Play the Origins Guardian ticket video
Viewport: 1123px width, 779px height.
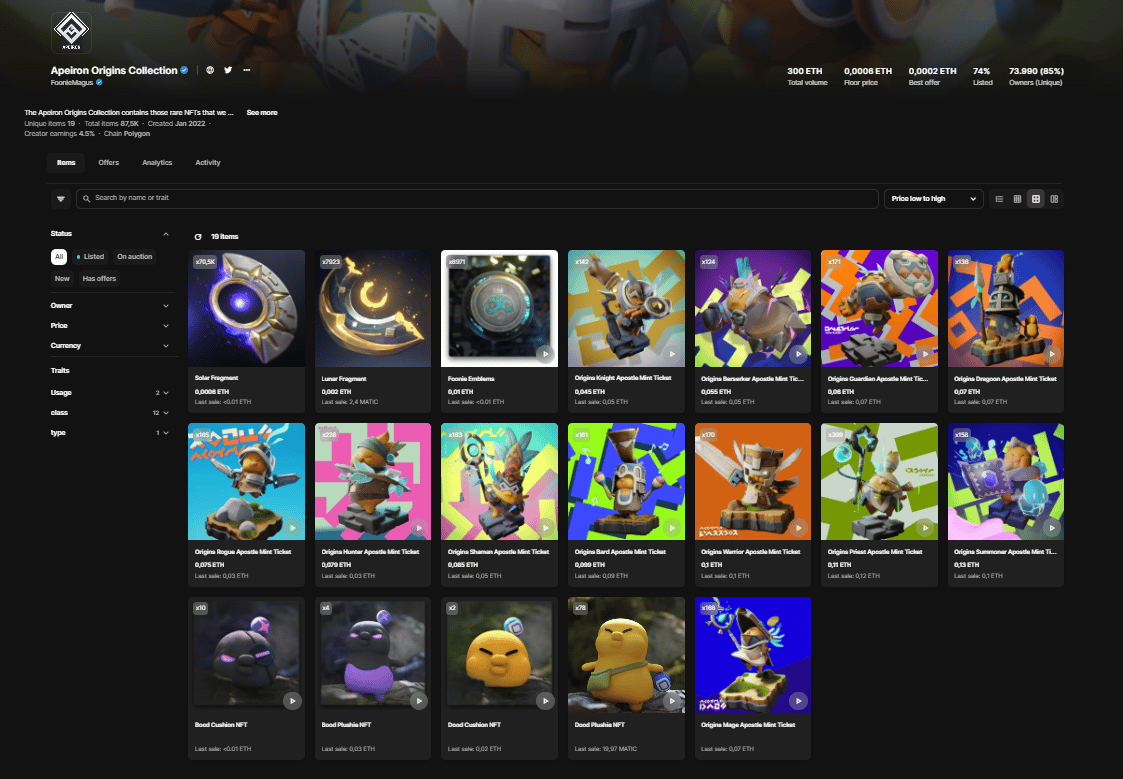pos(925,354)
